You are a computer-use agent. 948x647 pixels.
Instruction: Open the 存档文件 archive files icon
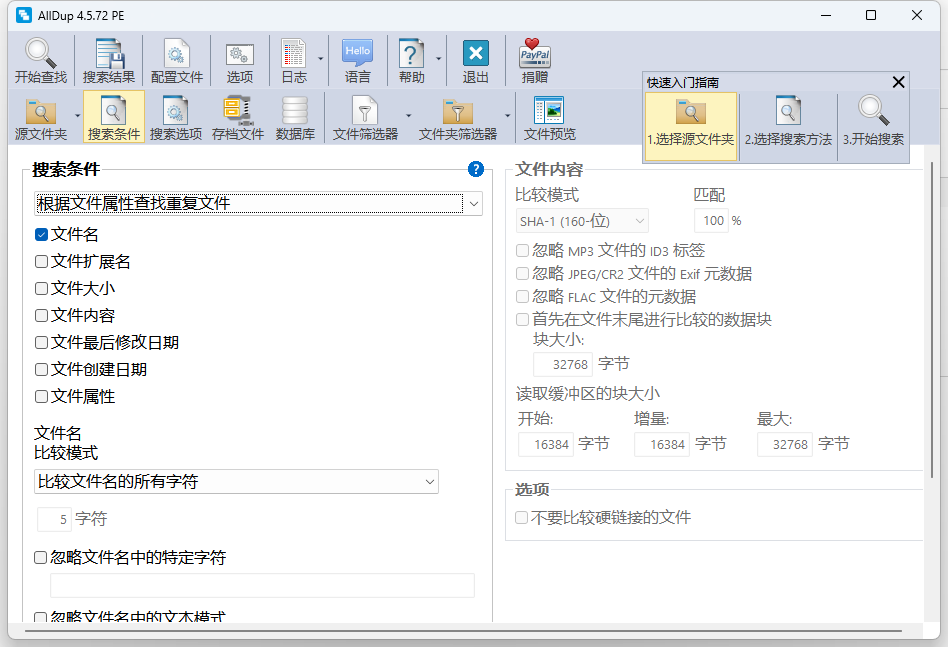238,118
